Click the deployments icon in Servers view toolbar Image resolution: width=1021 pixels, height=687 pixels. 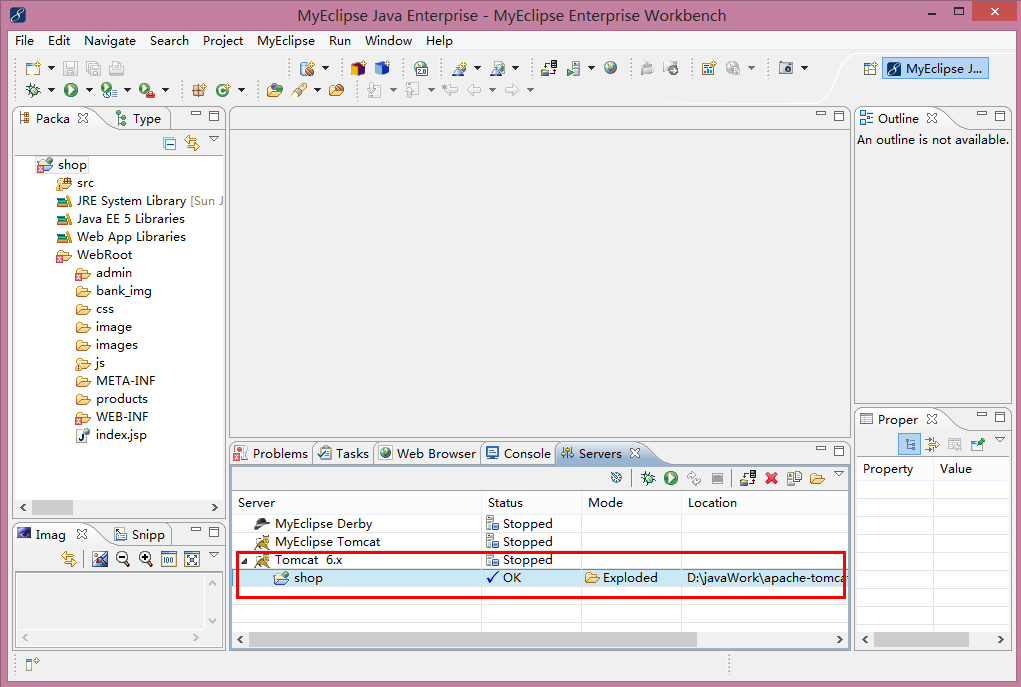tap(748, 479)
